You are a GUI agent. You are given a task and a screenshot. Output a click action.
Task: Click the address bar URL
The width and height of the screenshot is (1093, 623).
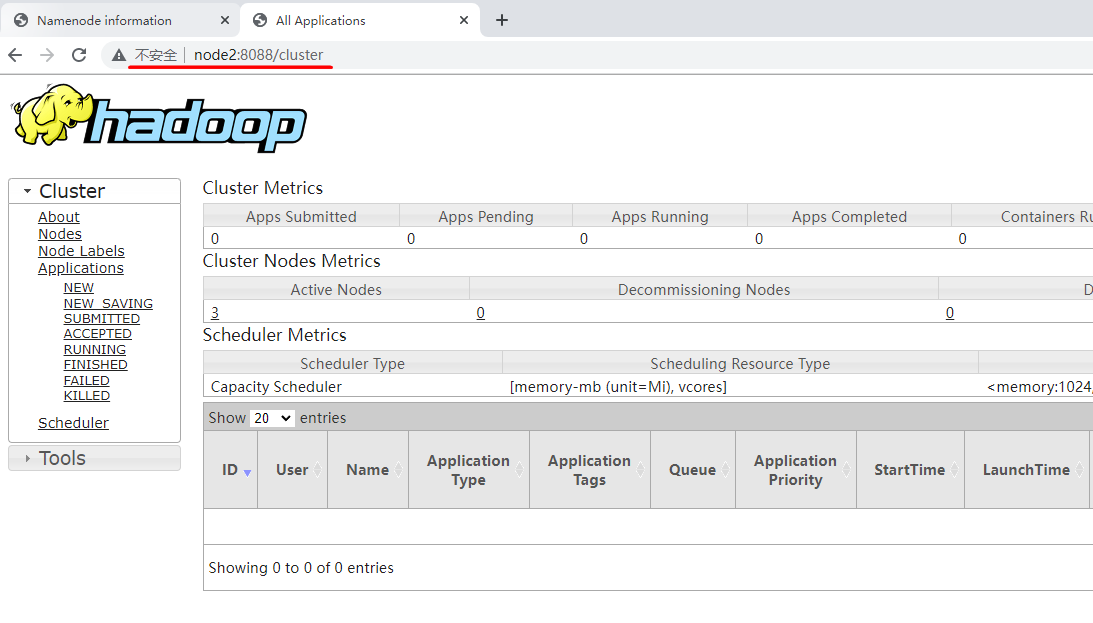tap(258, 55)
